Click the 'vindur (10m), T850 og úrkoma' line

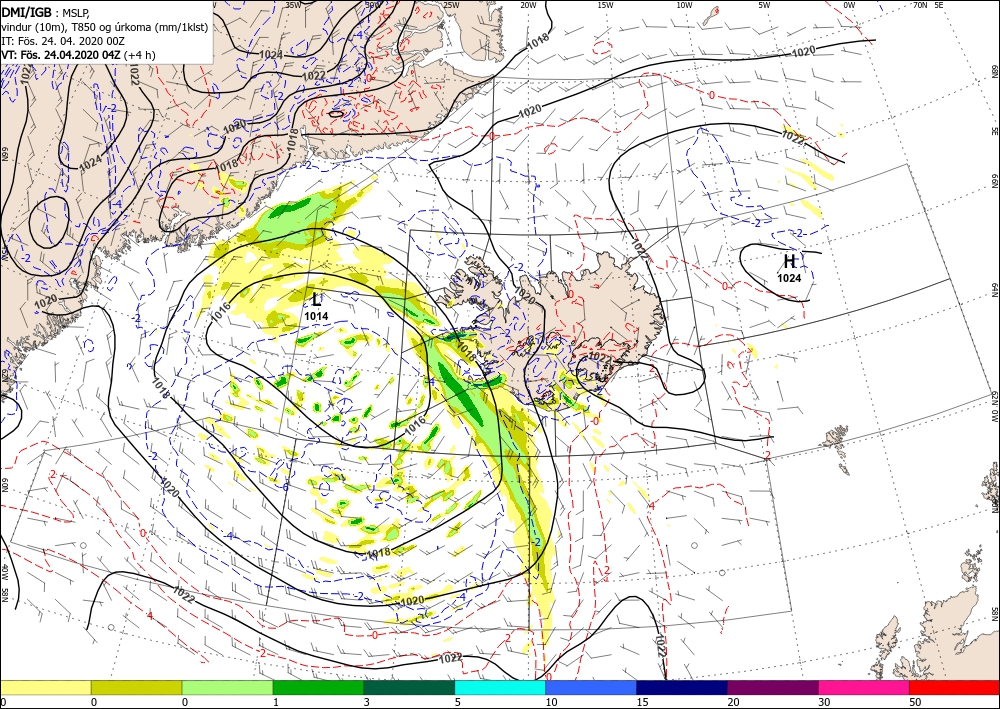[x=105, y=27]
